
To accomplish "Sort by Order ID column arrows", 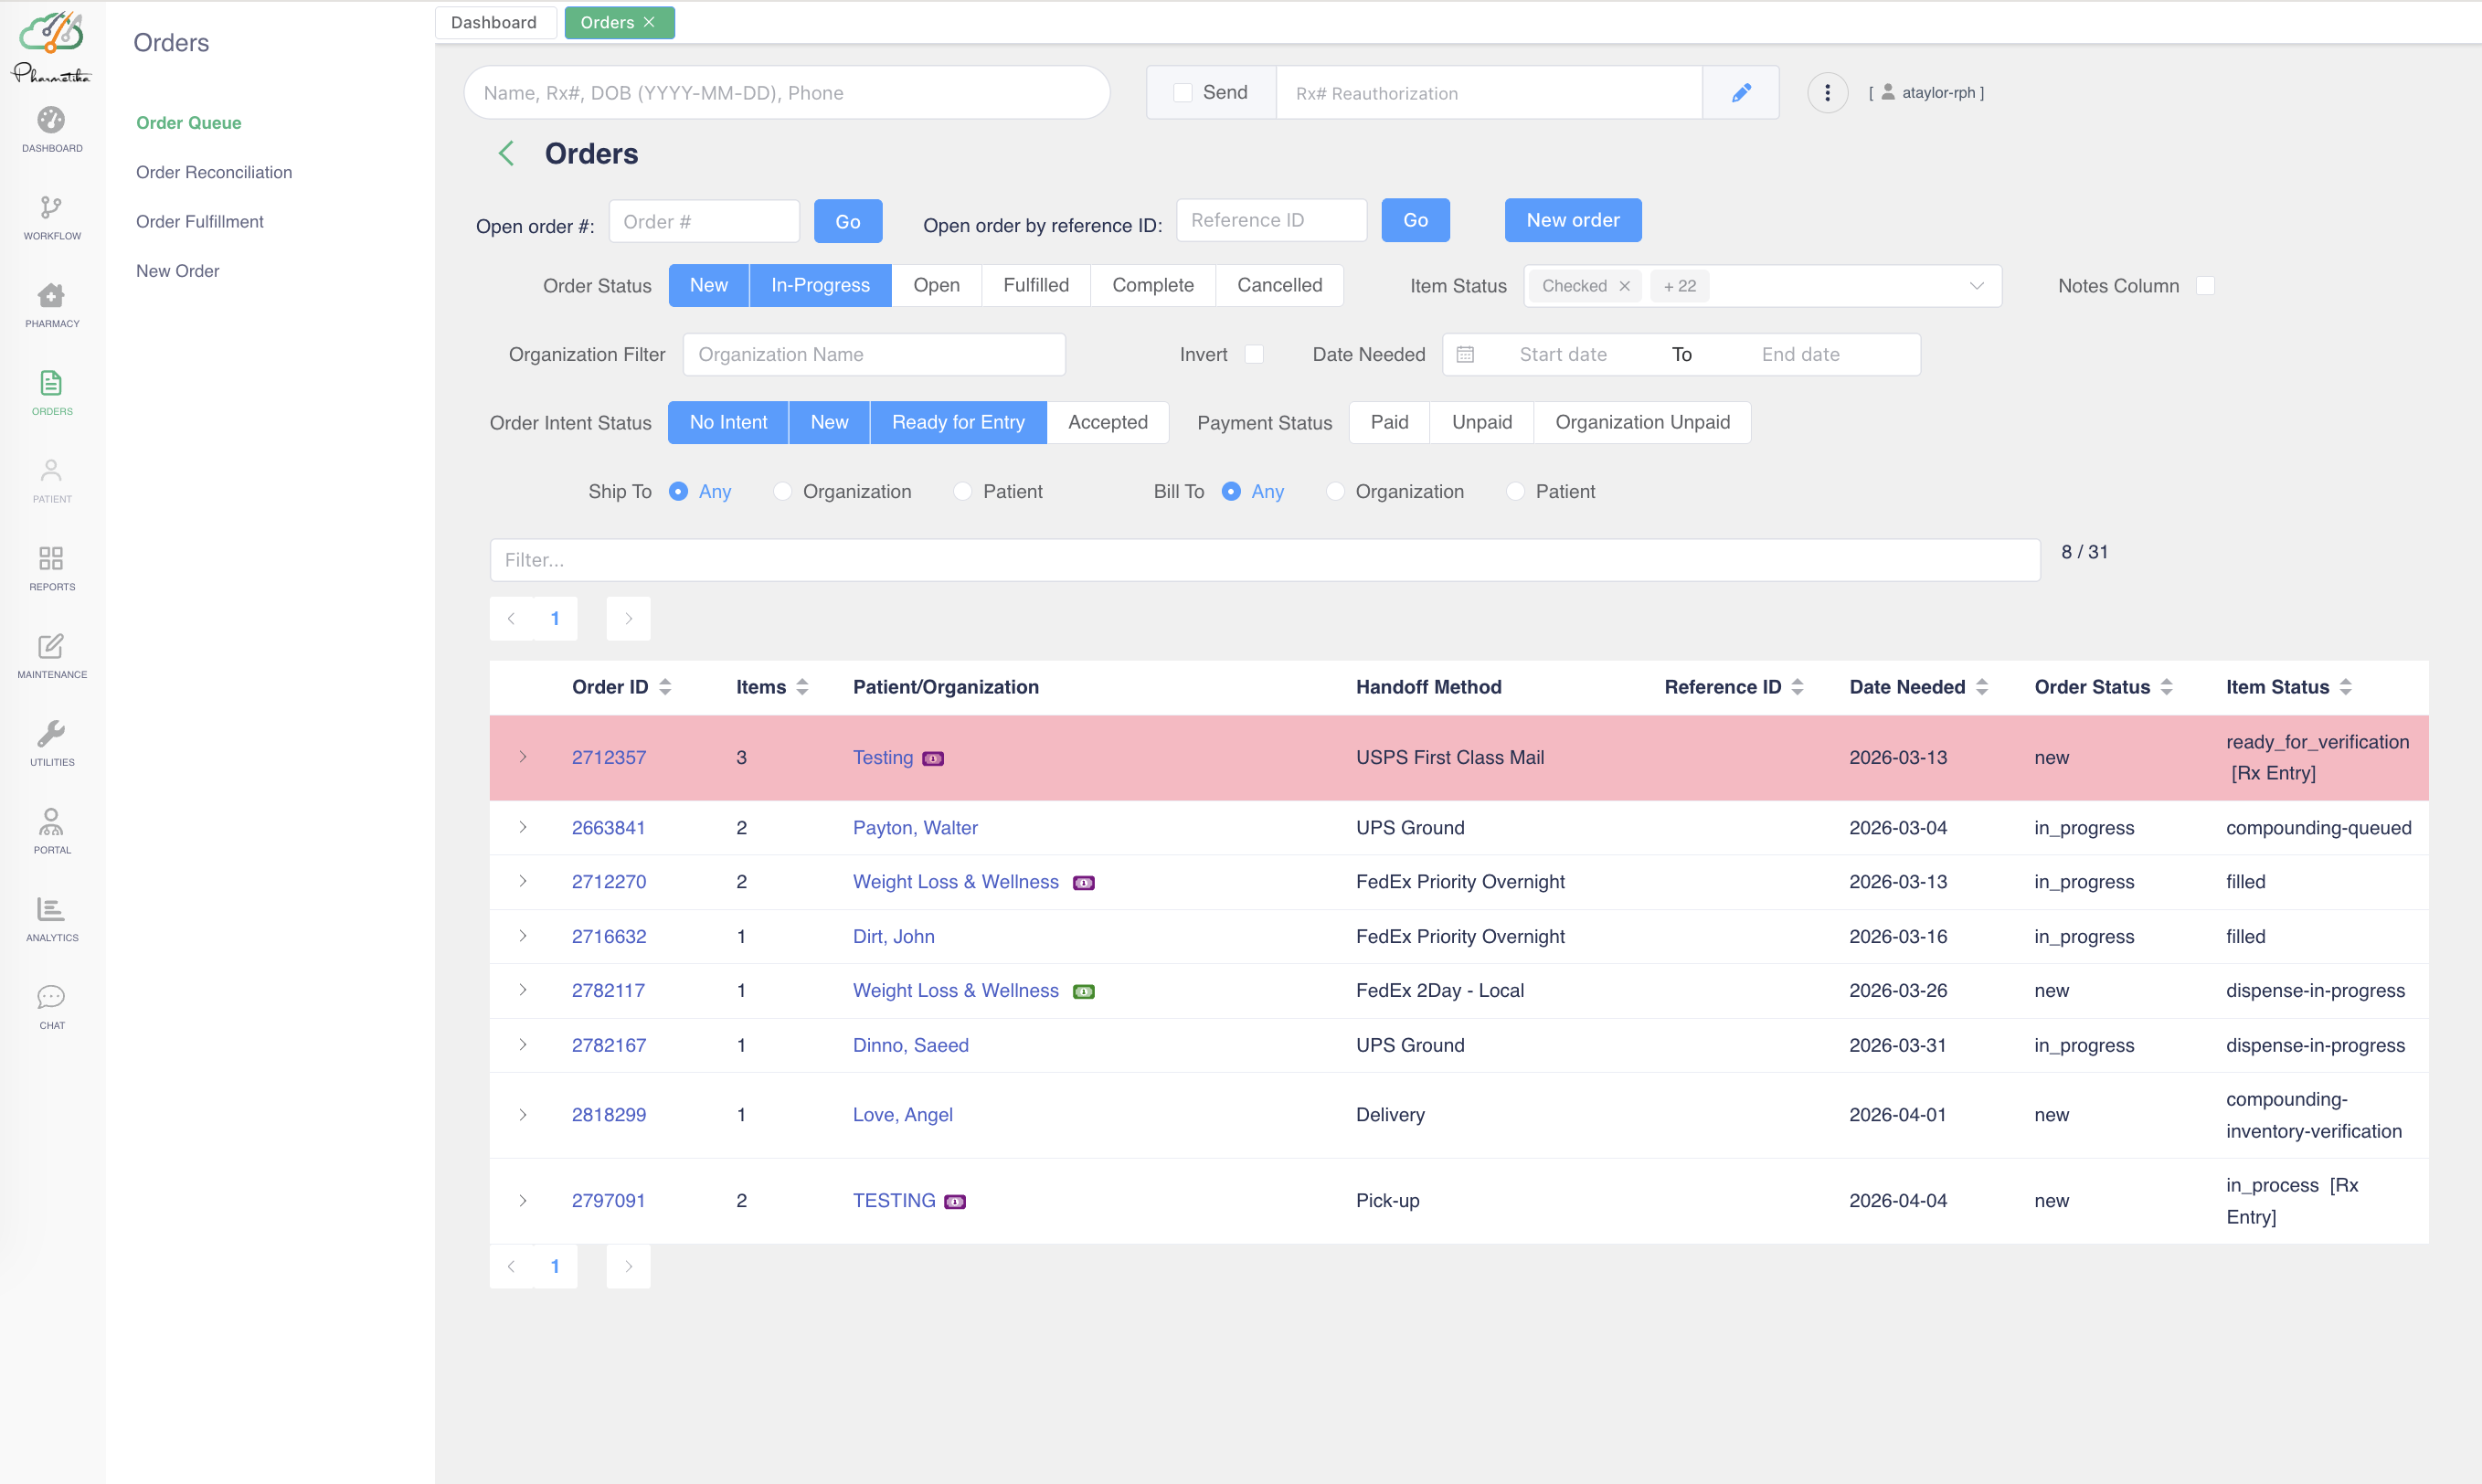I will coord(665,687).
